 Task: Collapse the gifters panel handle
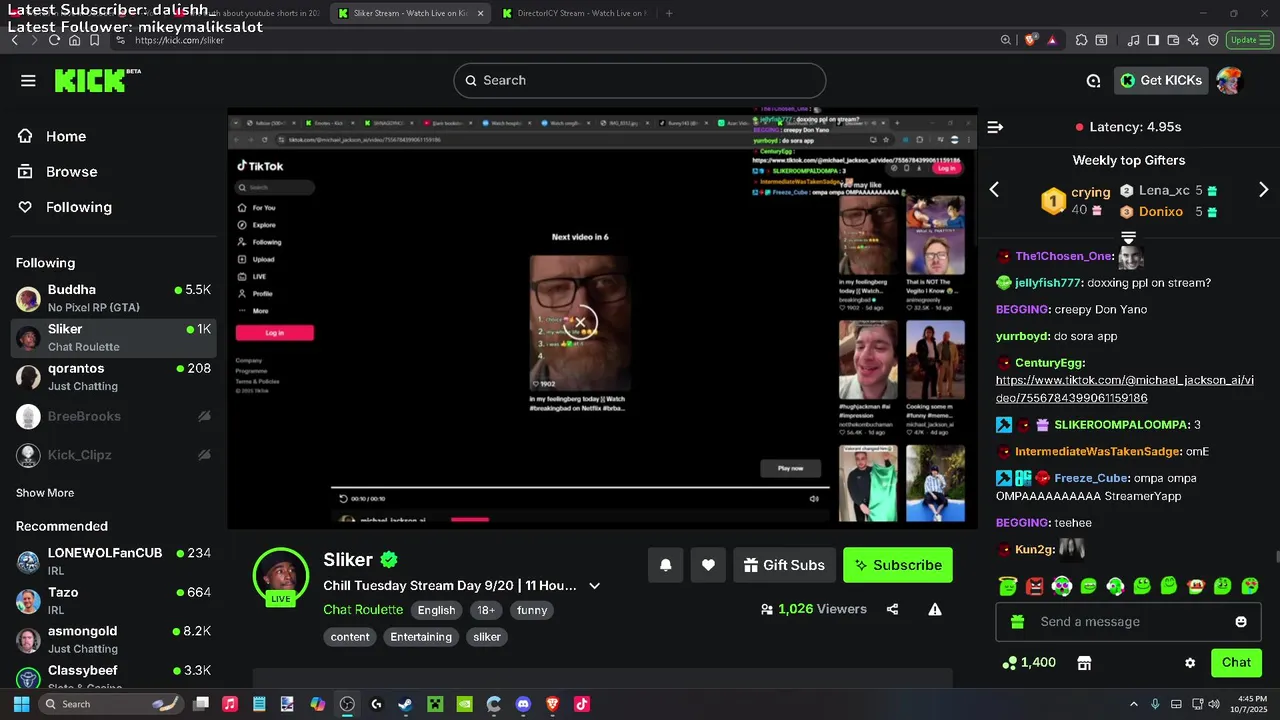(x=1129, y=237)
